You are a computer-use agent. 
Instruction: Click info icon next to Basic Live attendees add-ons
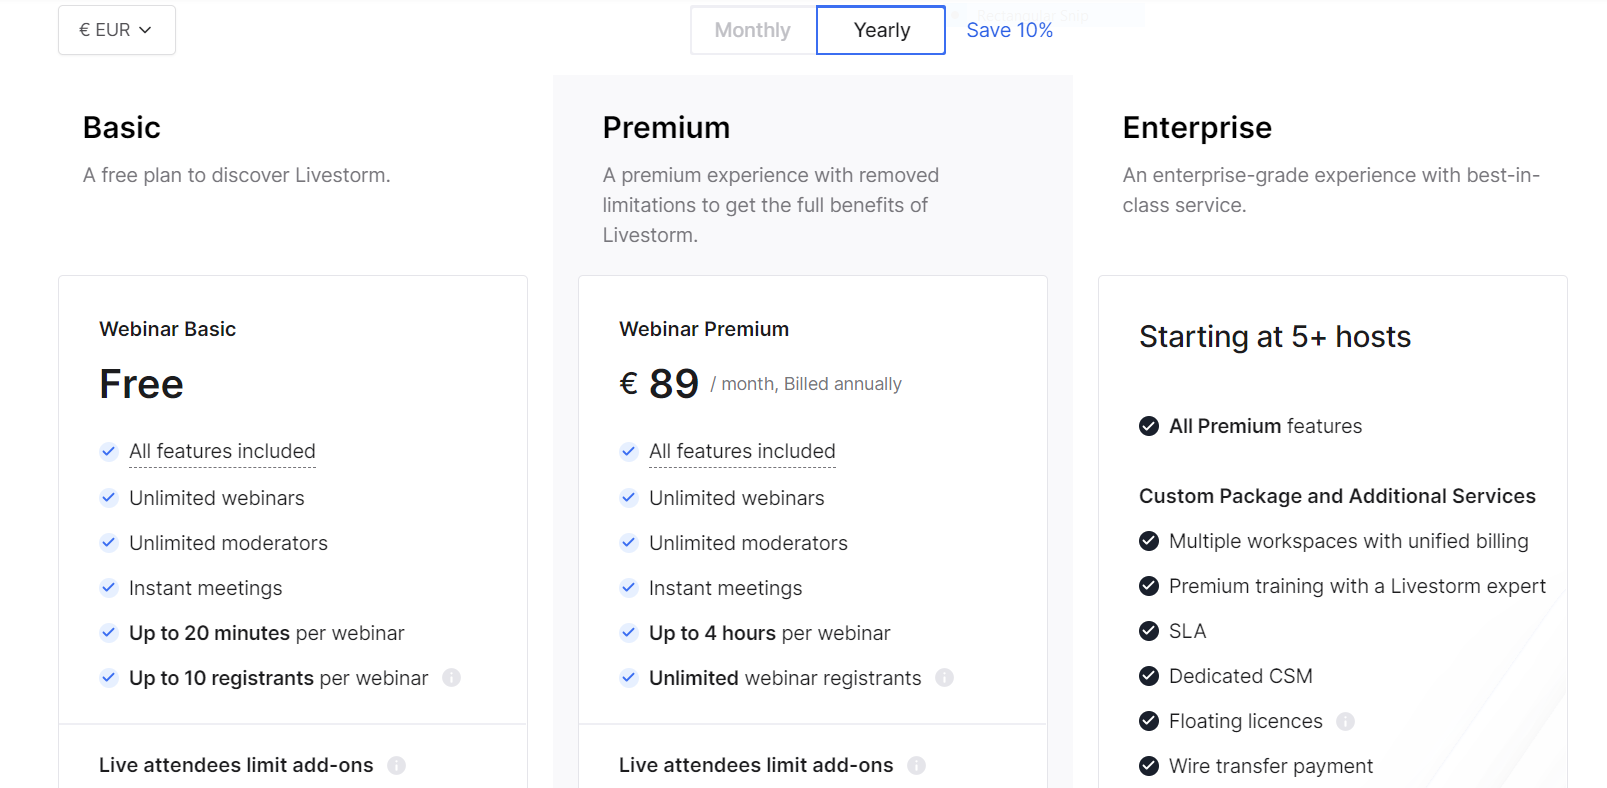point(397,765)
